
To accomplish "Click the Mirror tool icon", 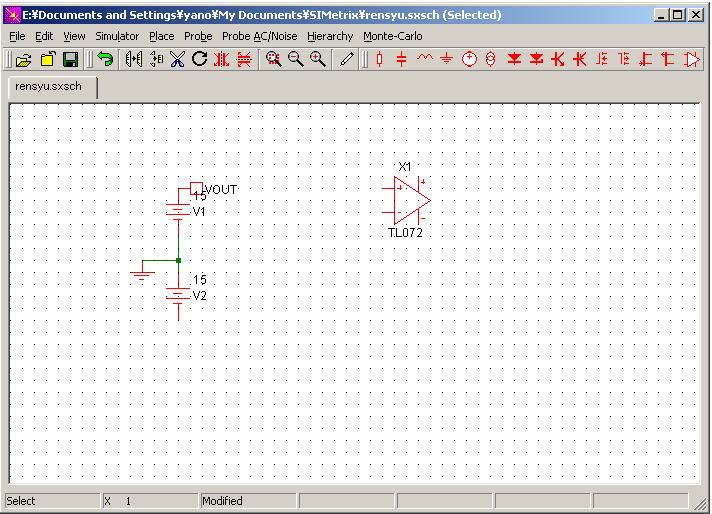I will coord(134,59).
